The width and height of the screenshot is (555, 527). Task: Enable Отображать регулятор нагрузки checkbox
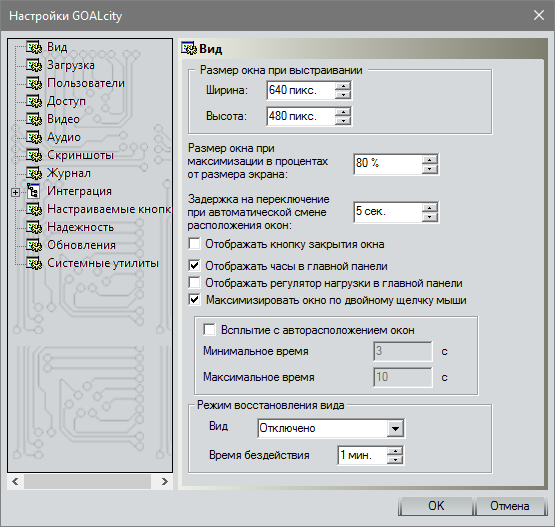(x=194, y=283)
